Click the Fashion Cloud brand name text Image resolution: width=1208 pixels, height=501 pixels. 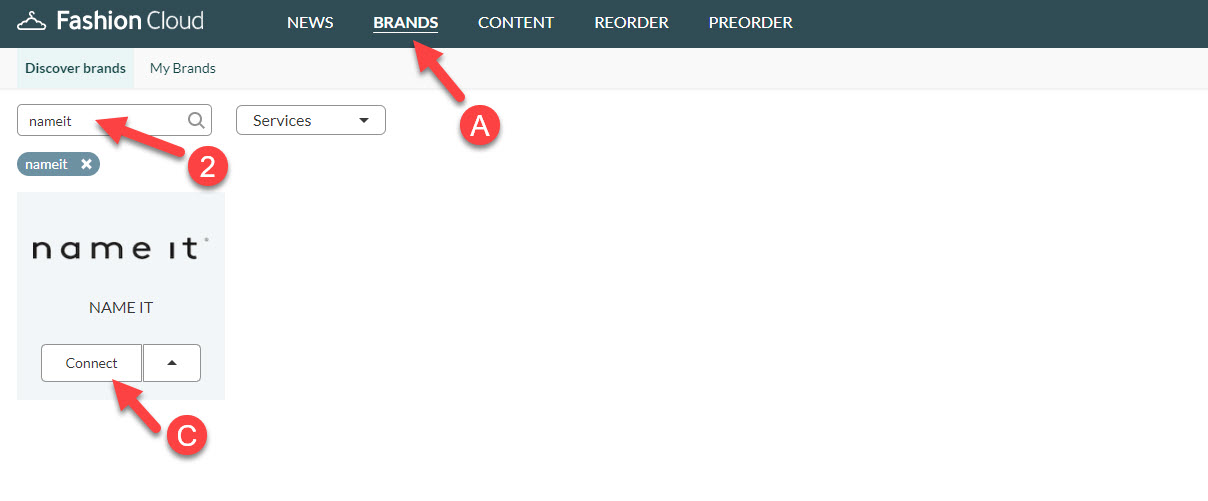click(x=130, y=21)
